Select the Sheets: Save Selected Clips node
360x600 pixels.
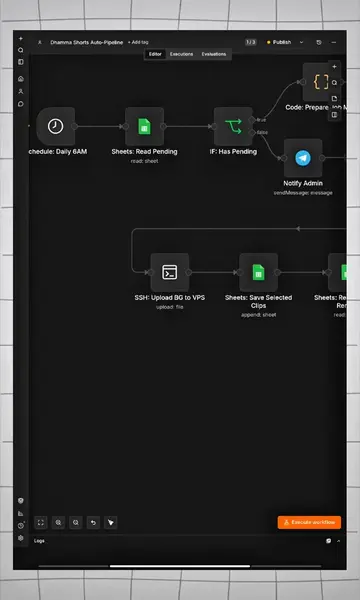(258, 272)
